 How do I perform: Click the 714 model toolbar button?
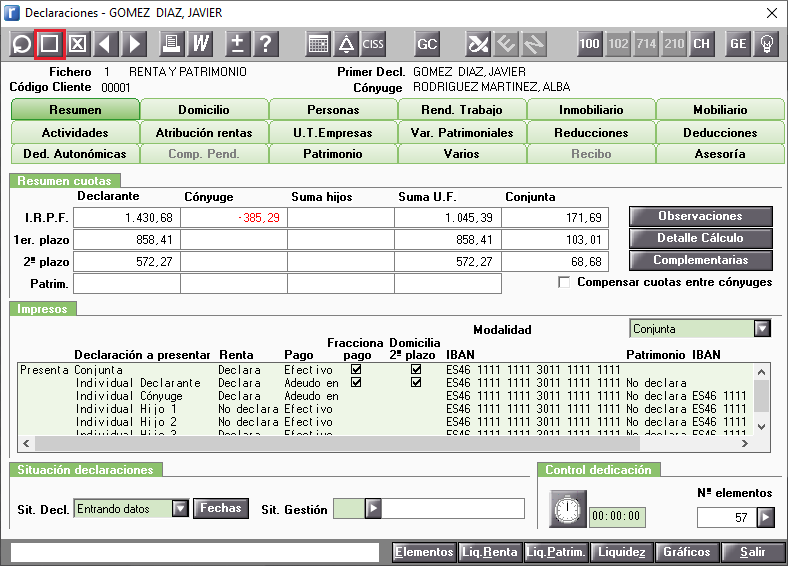point(646,44)
